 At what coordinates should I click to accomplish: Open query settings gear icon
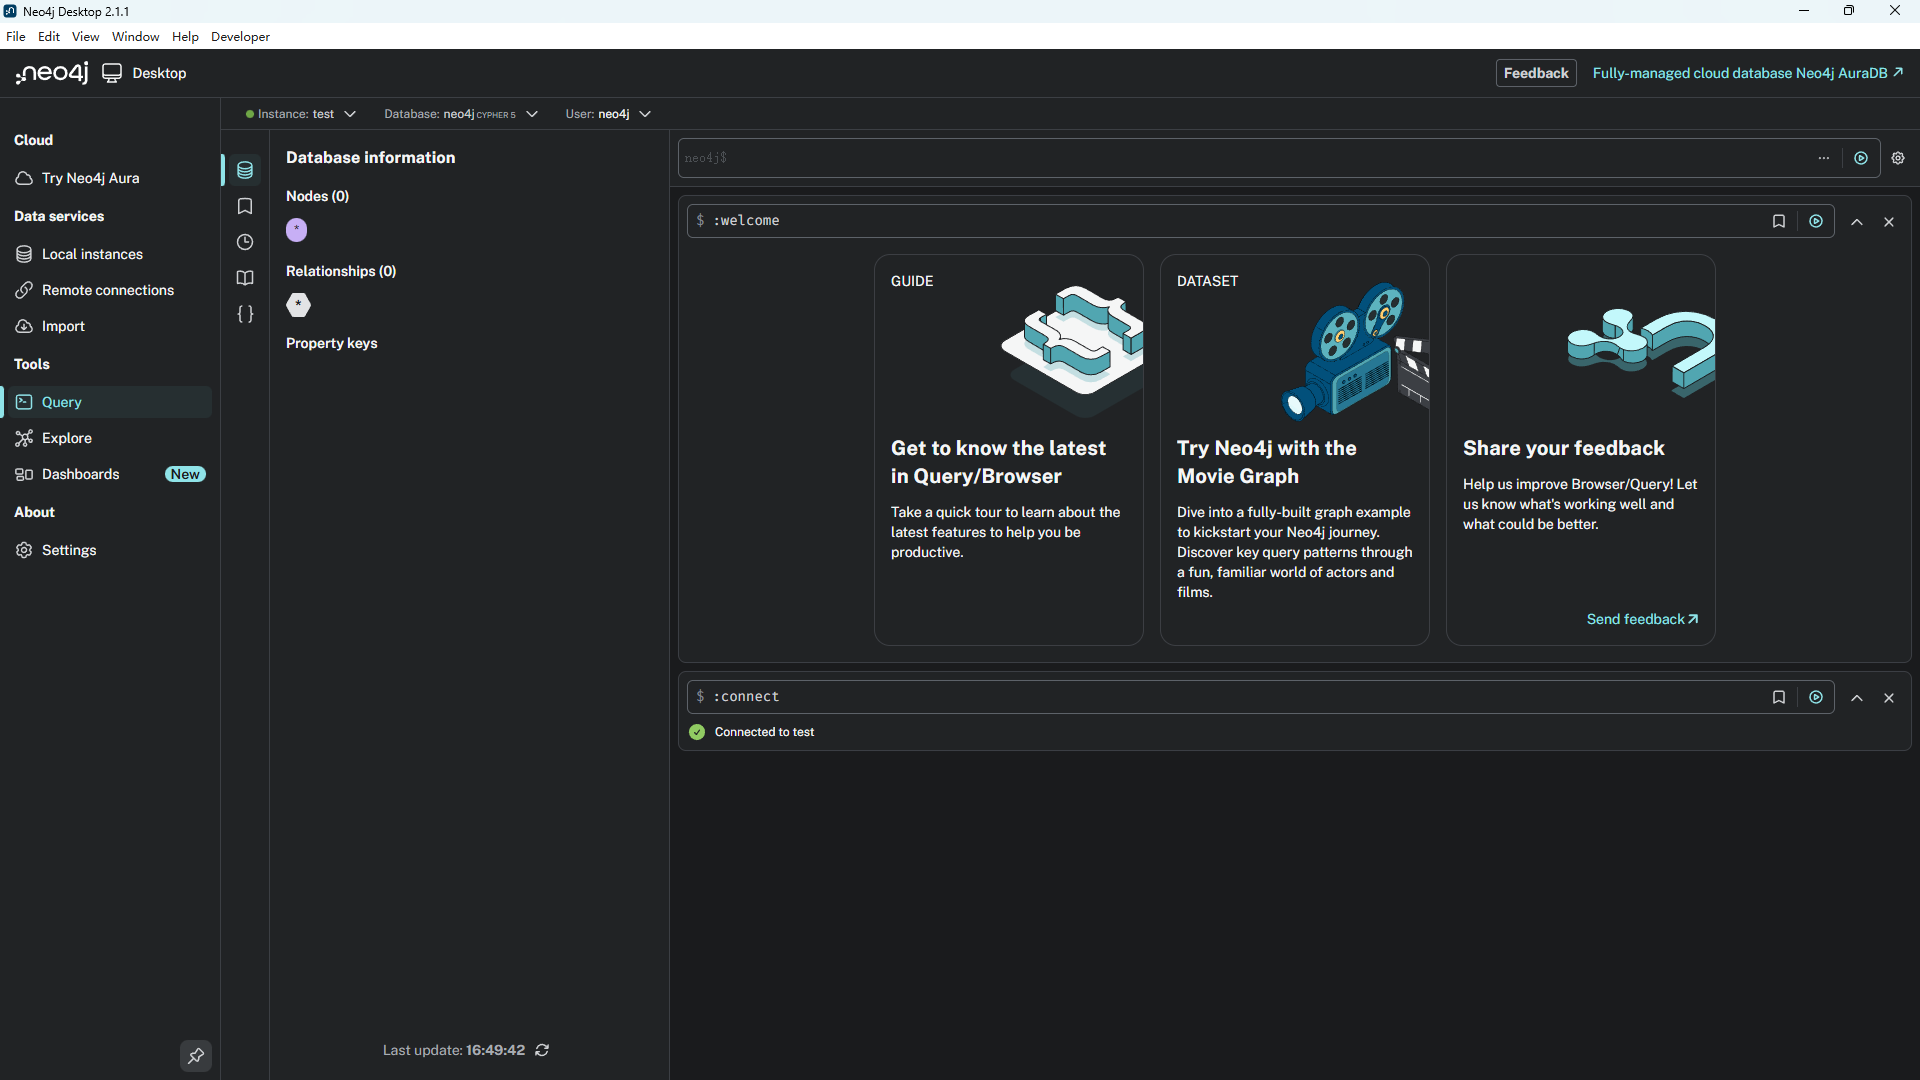coord(1898,158)
